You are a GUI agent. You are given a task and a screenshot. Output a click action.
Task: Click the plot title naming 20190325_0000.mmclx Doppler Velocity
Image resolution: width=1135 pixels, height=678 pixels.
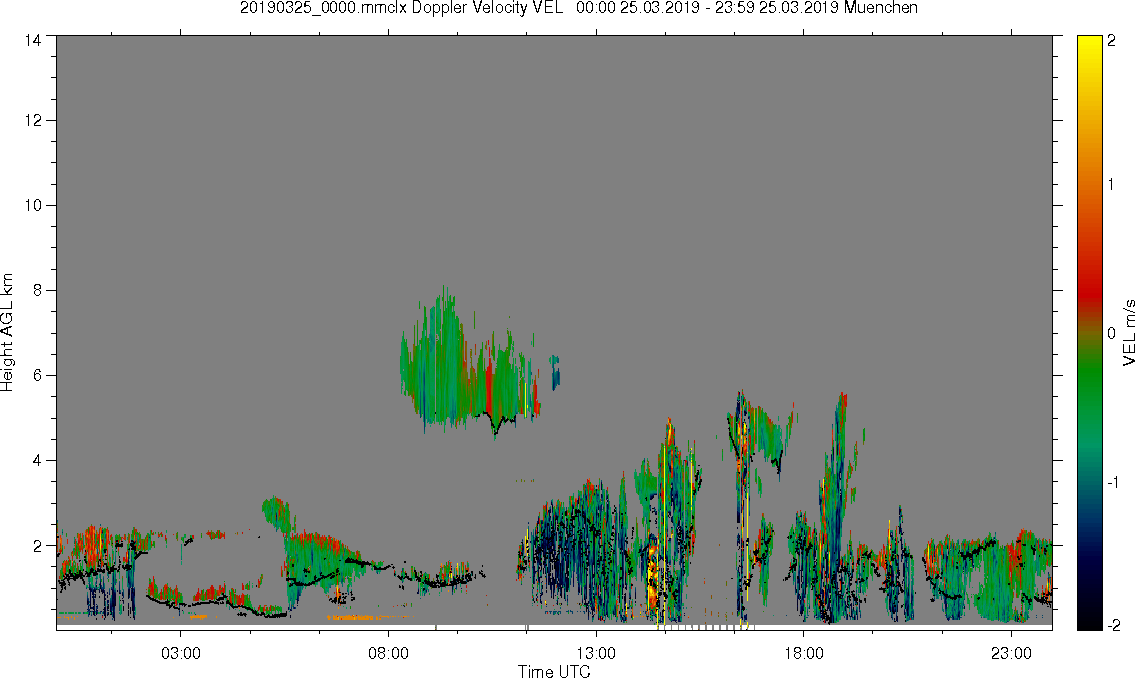(x=578, y=8)
